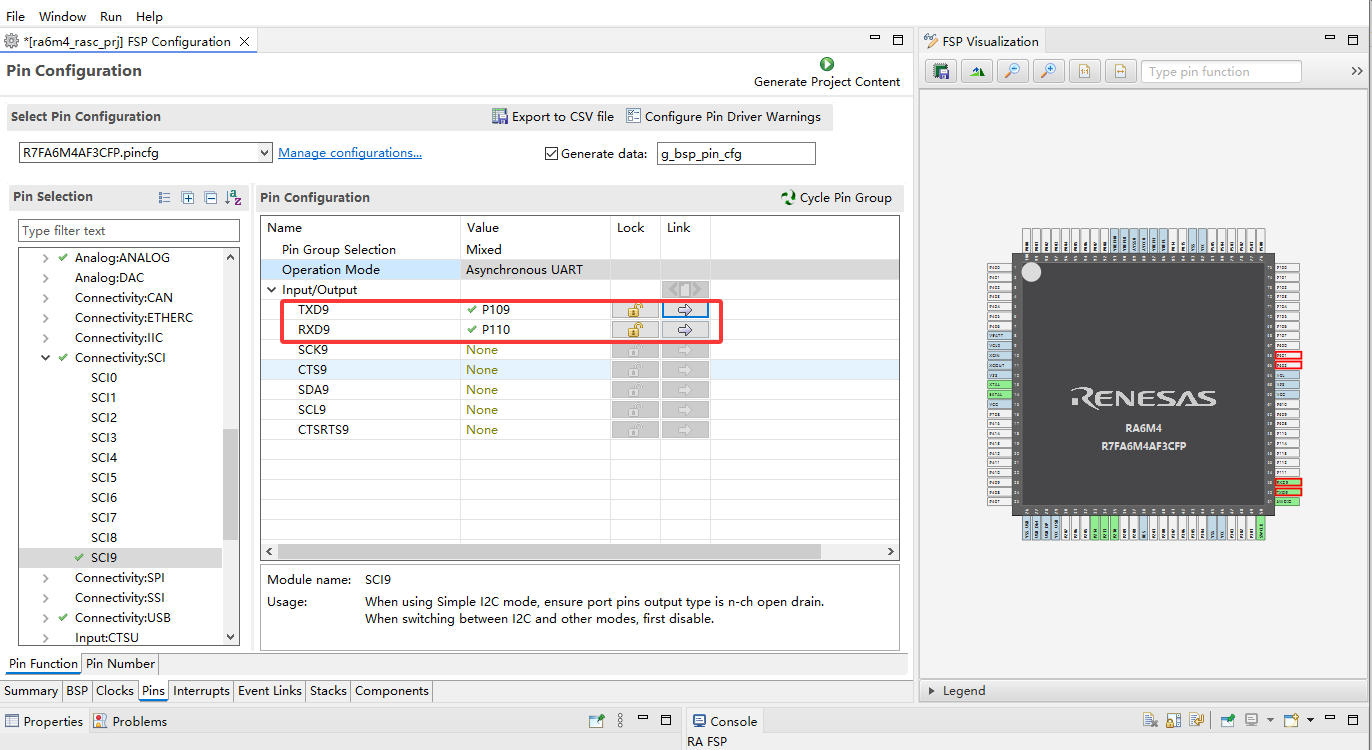Open the R7FA6M4AF3CFP.pincfg configuration dropdown

[145, 153]
